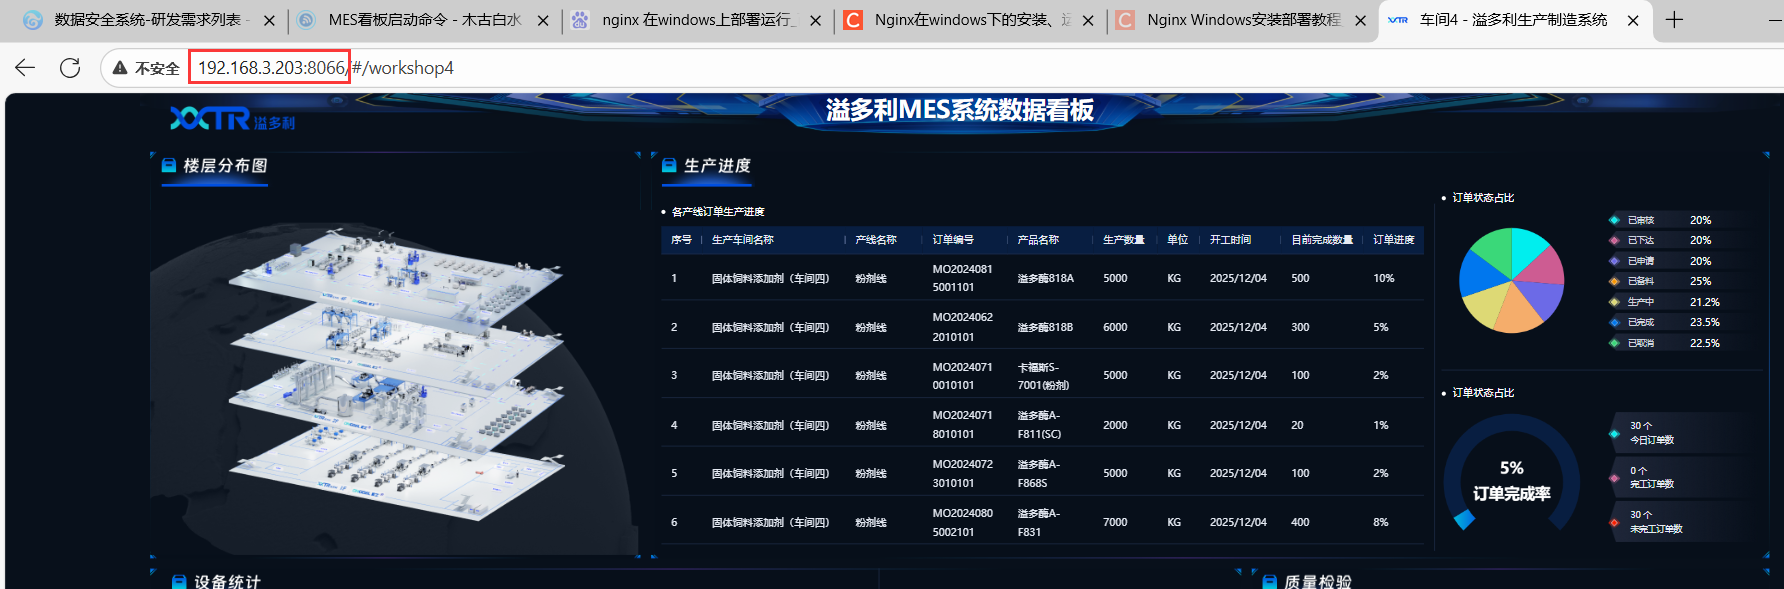
Task: Switch to Nginx在windows下的安装 tab
Action: point(970,20)
